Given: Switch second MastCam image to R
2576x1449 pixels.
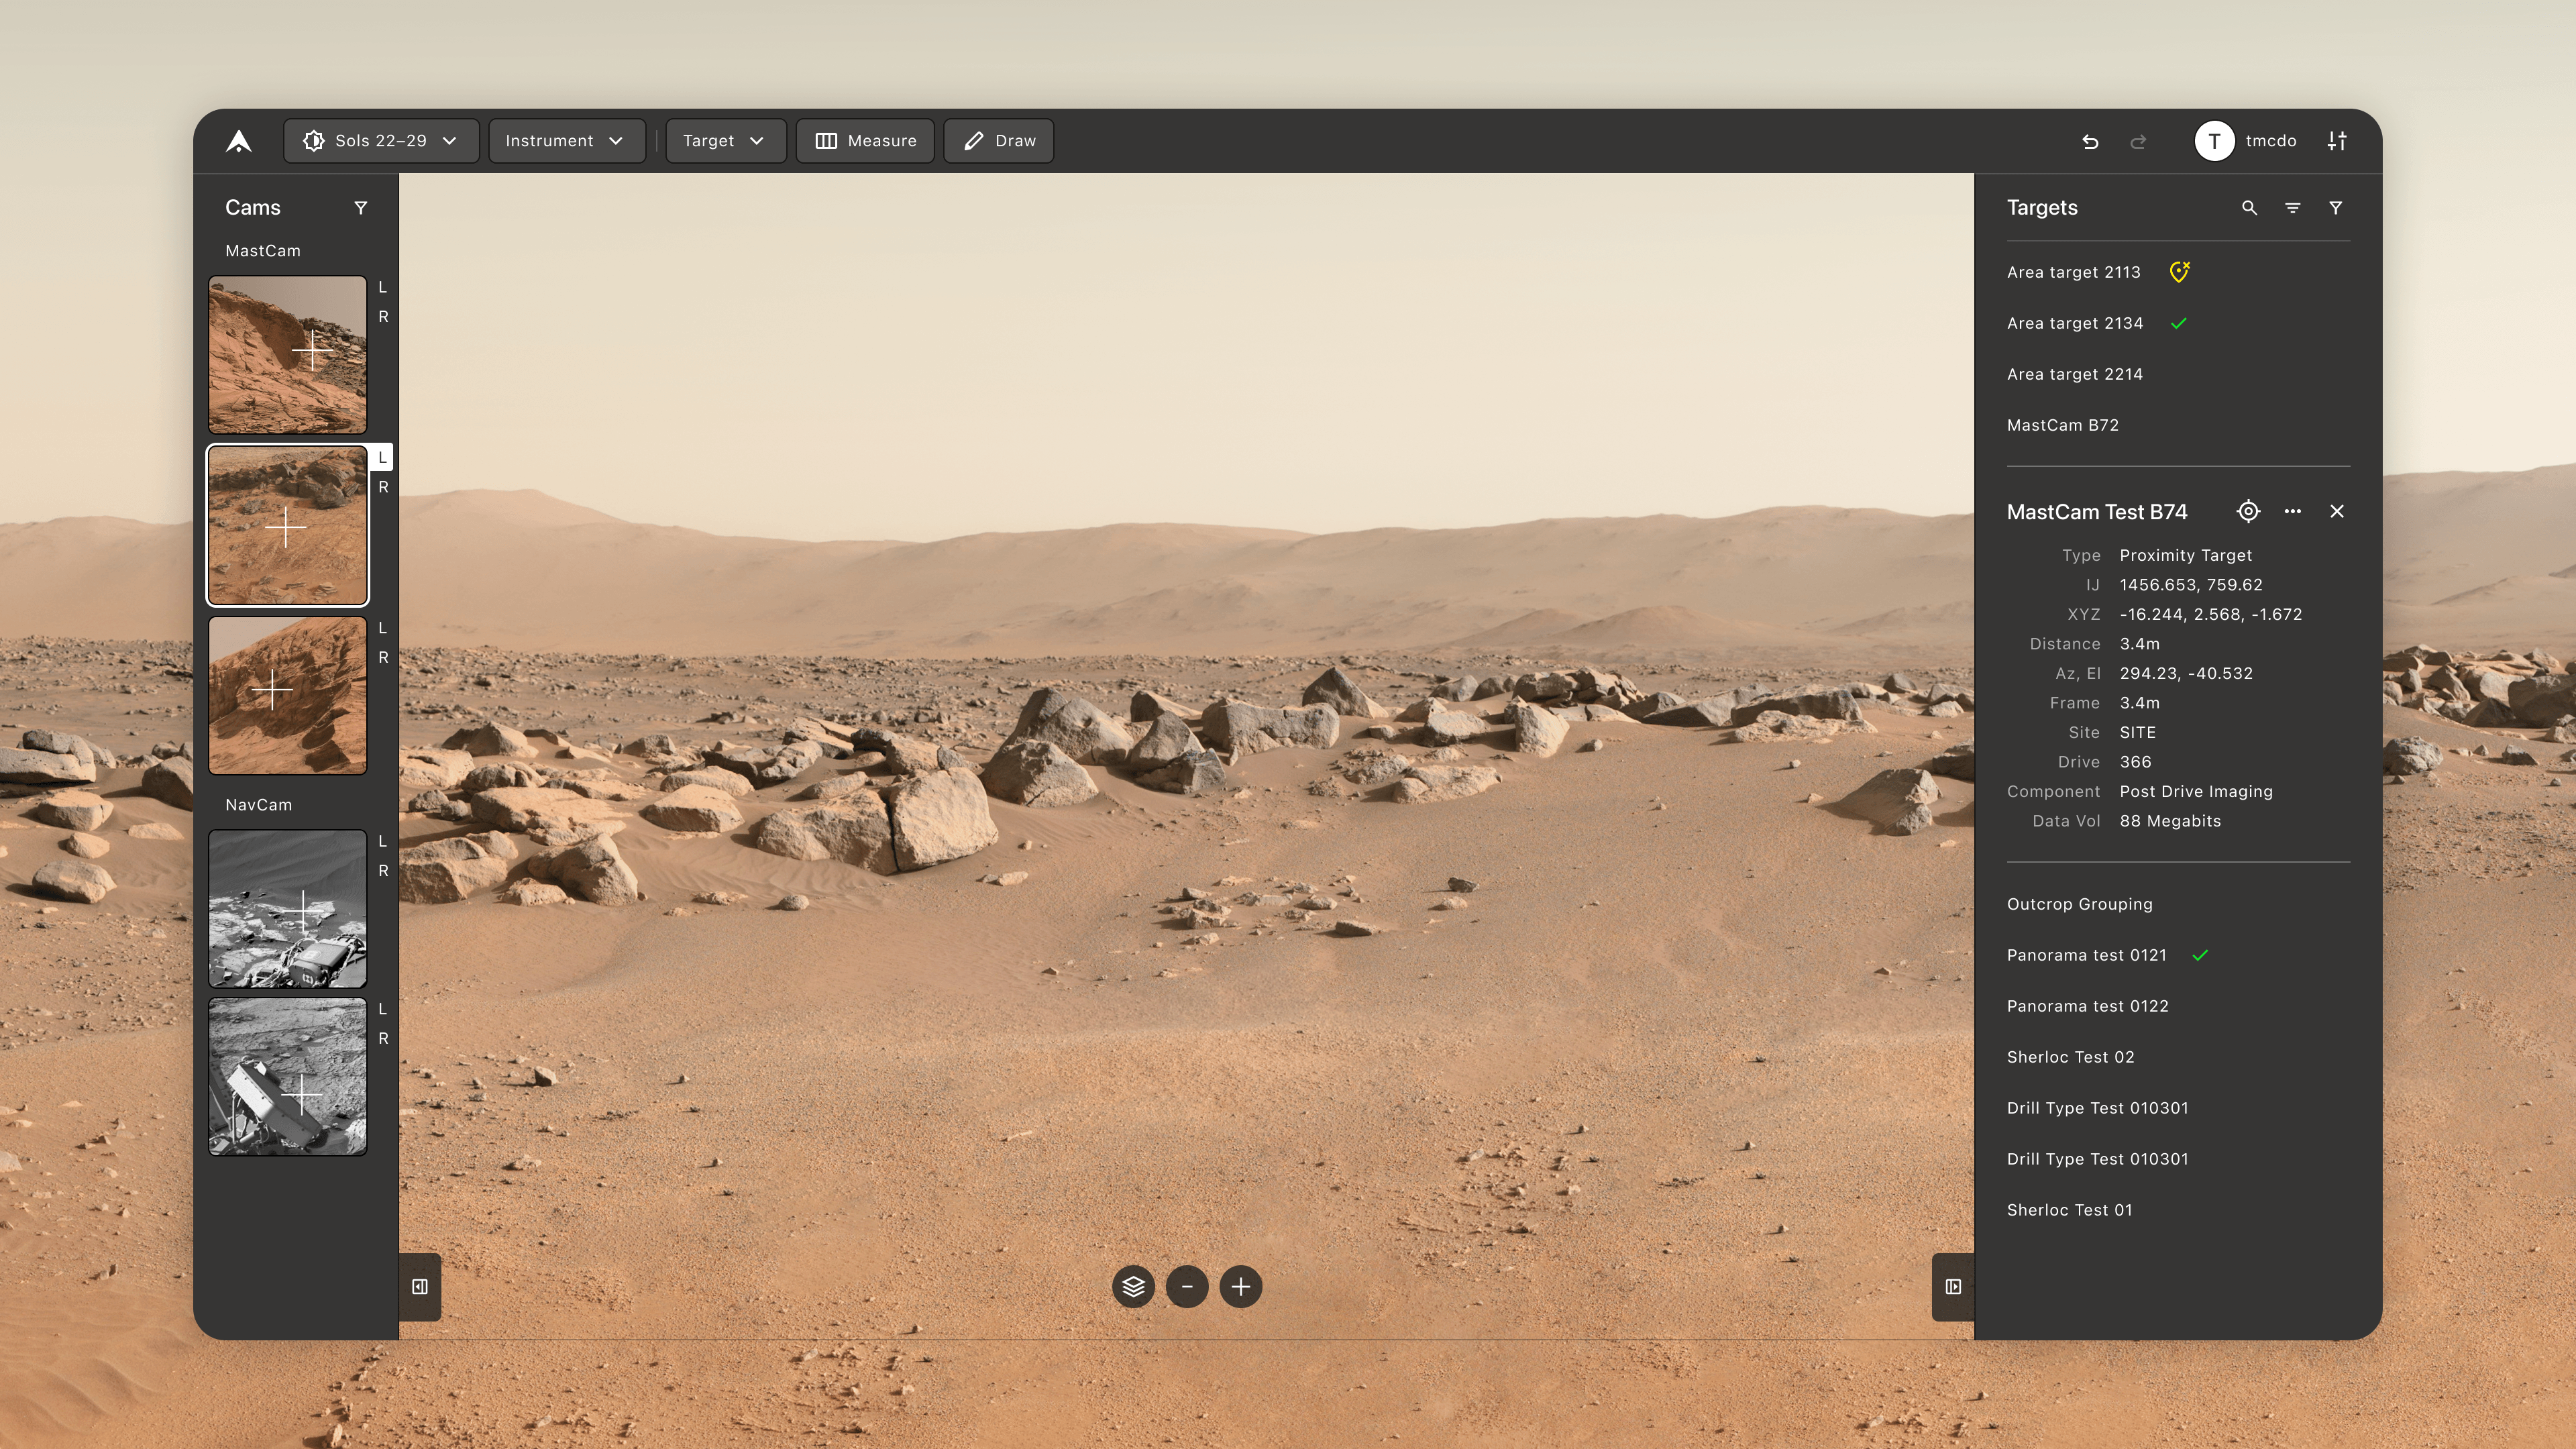Looking at the screenshot, I should (382, 487).
